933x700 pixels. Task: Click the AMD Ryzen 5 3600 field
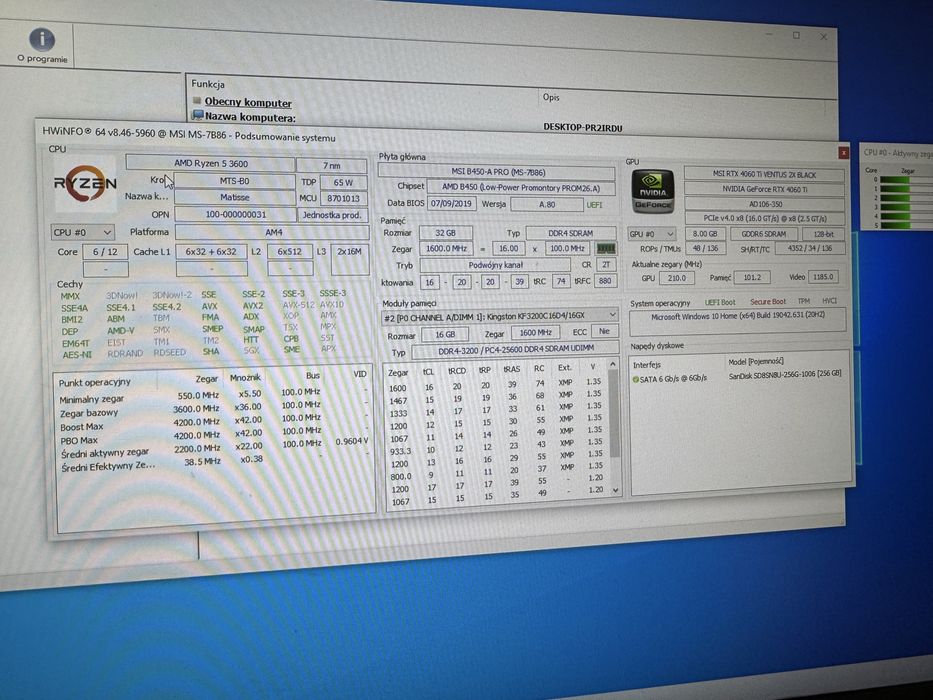point(210,163)
